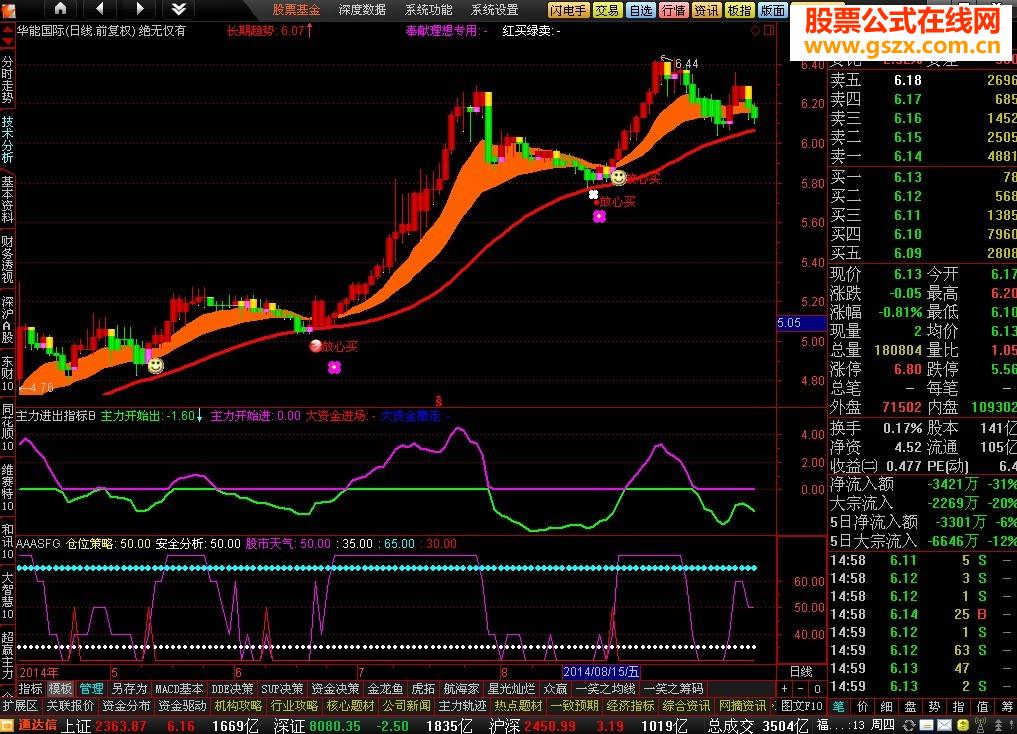Select the 分时走势 side tab

[7, 79]
